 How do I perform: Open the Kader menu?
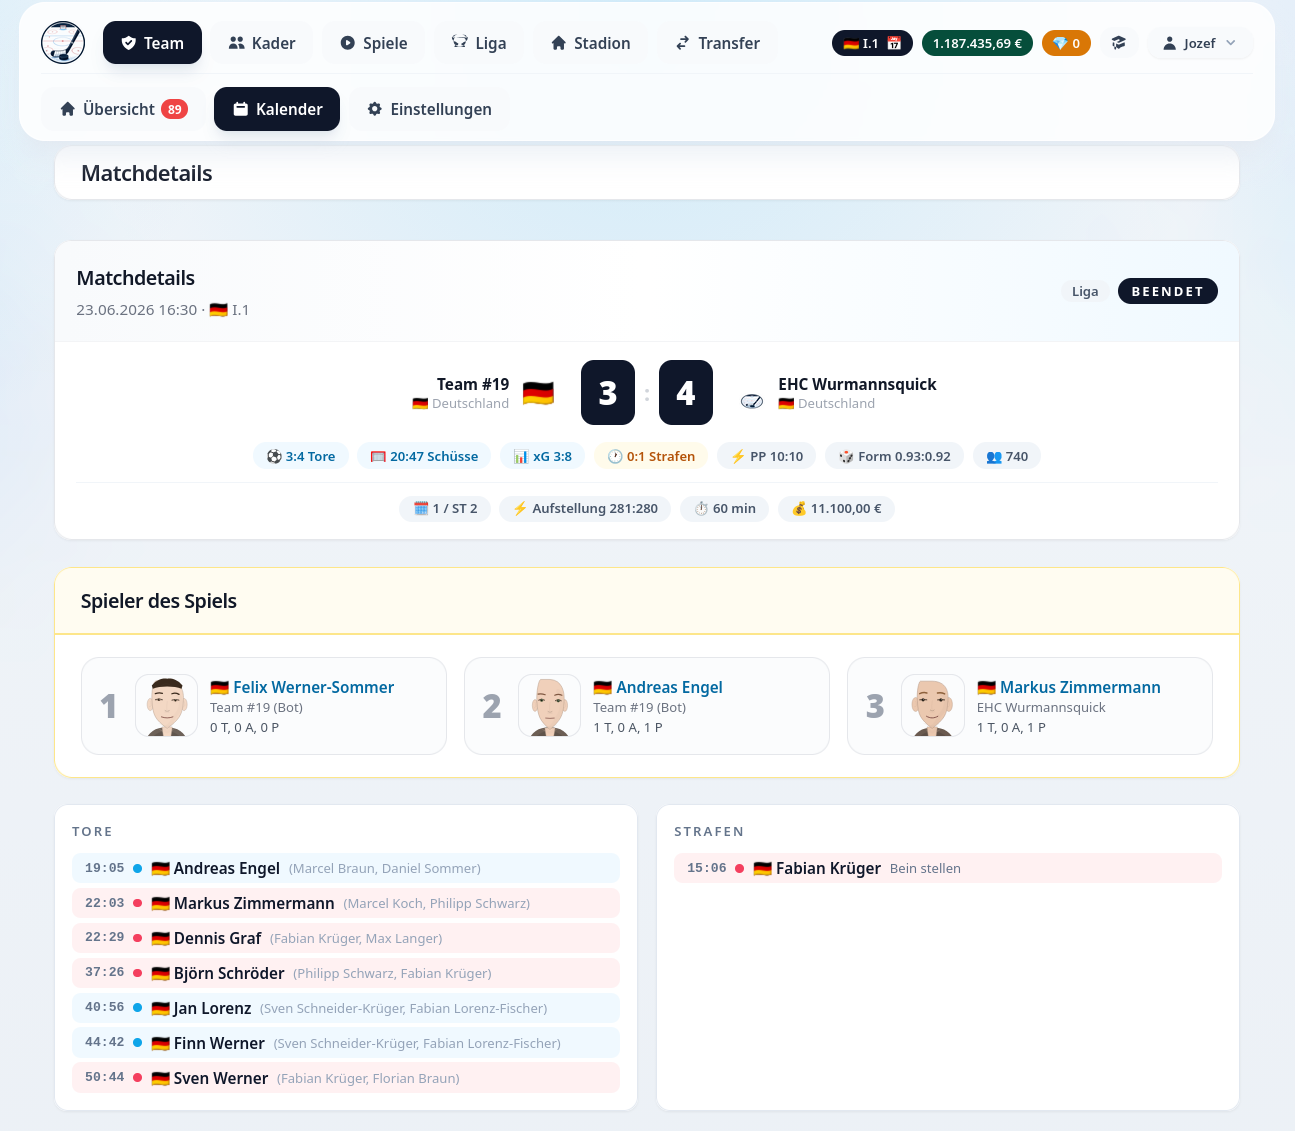262,43
